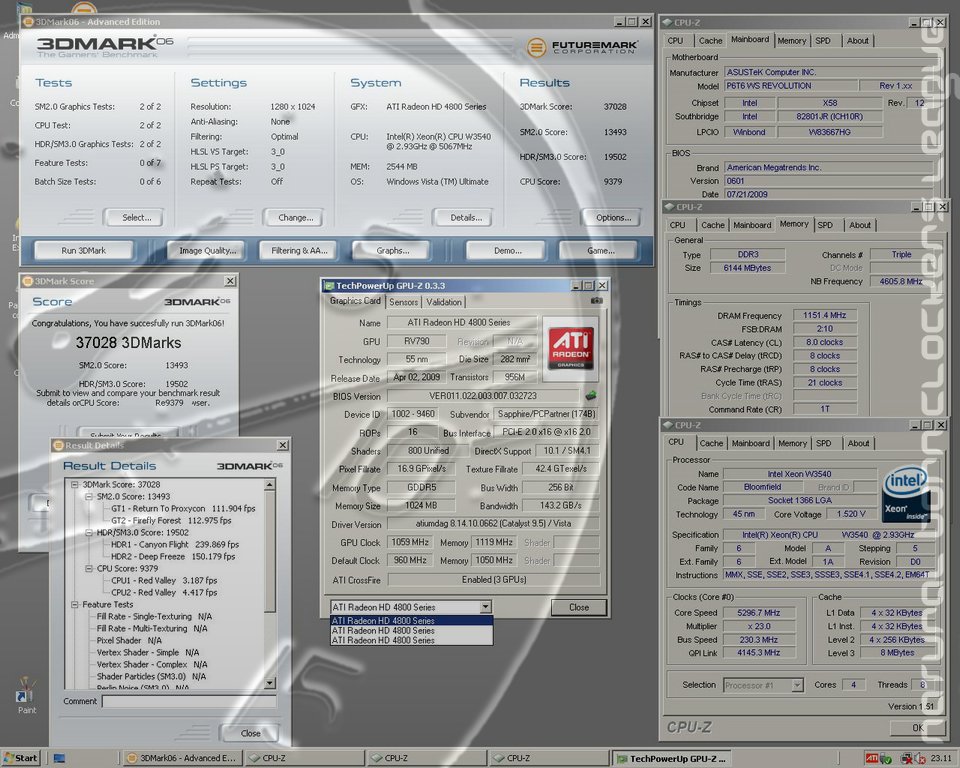Click the Intel Xeon logo in CPU-Z

point(906,495)
